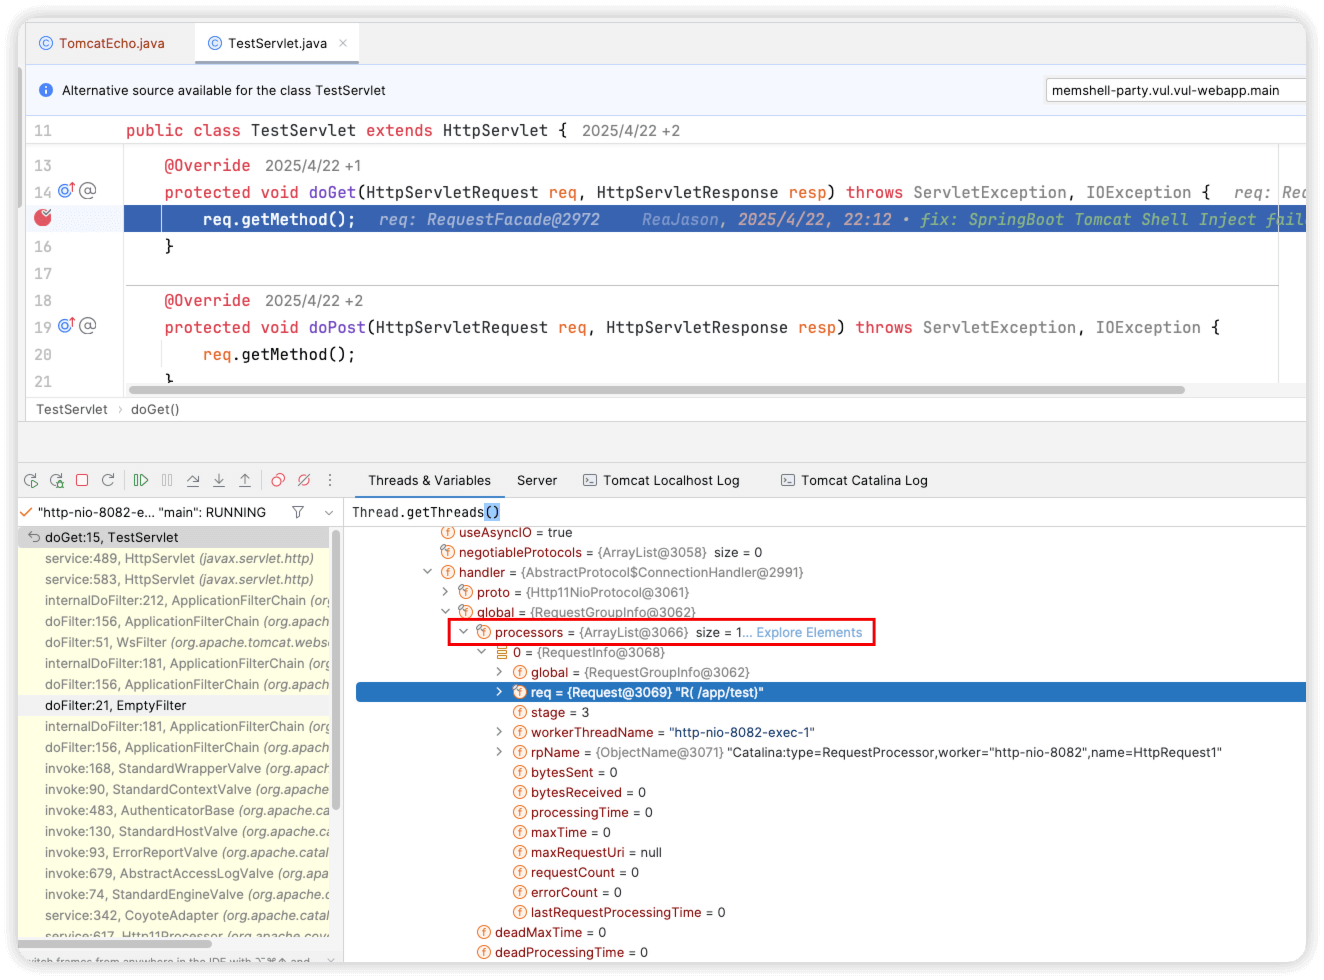Select the doGet:15, TestServlet stack frame
This screenshot has width=1324, height=980.
coord(174,537)
